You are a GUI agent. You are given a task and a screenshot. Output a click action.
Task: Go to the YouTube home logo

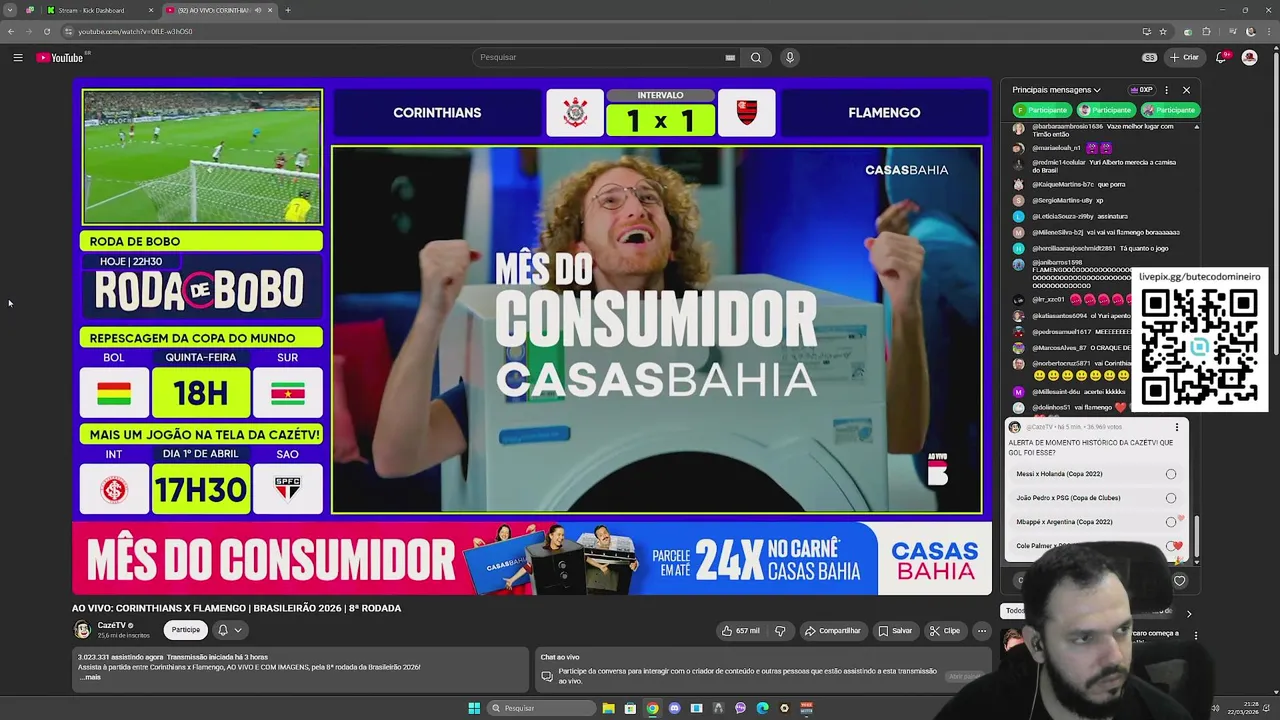pyautogui.click(x=60, y=57)
